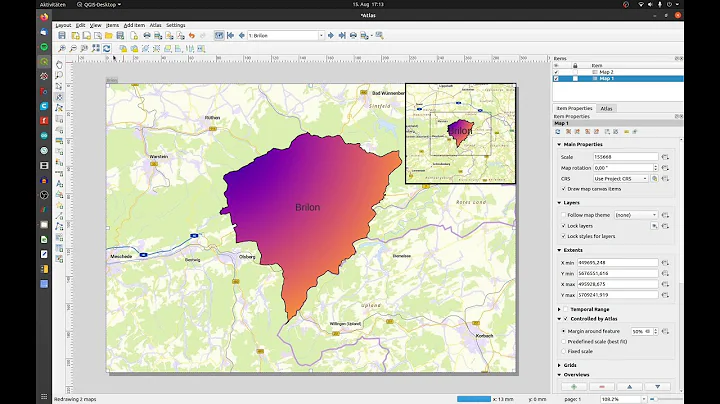This screenshot has height=404, width=720.
Task: Click the red minus remove overview button
Action: click(x=602, y=387)
